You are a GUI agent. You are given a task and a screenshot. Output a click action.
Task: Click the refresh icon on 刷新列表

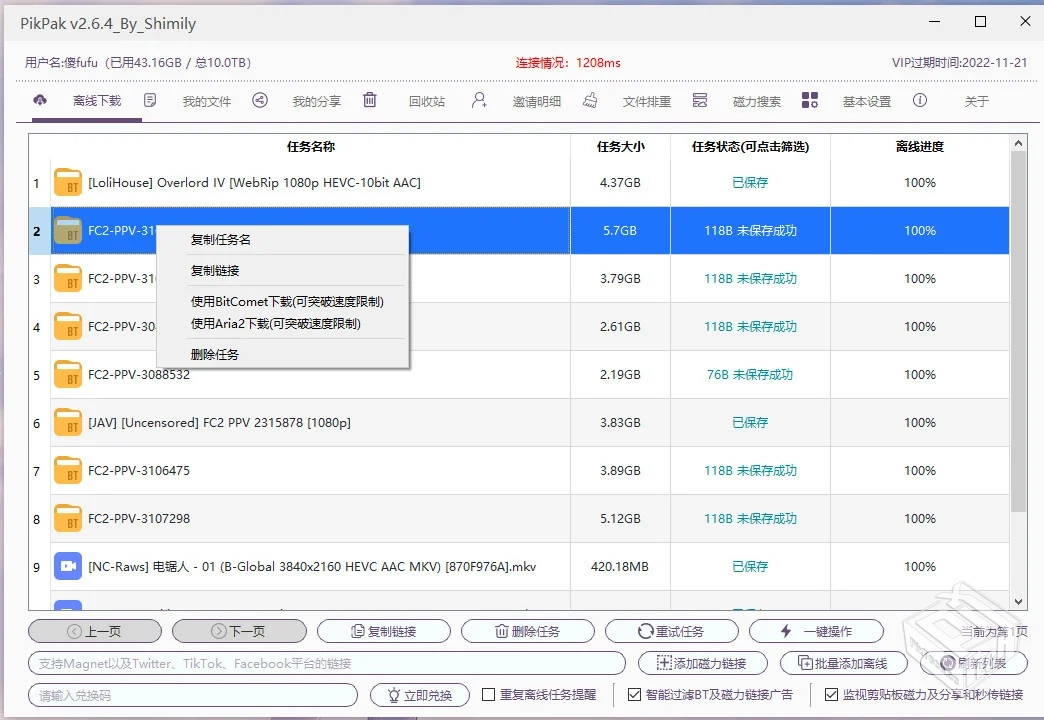[x=949, y=663]
